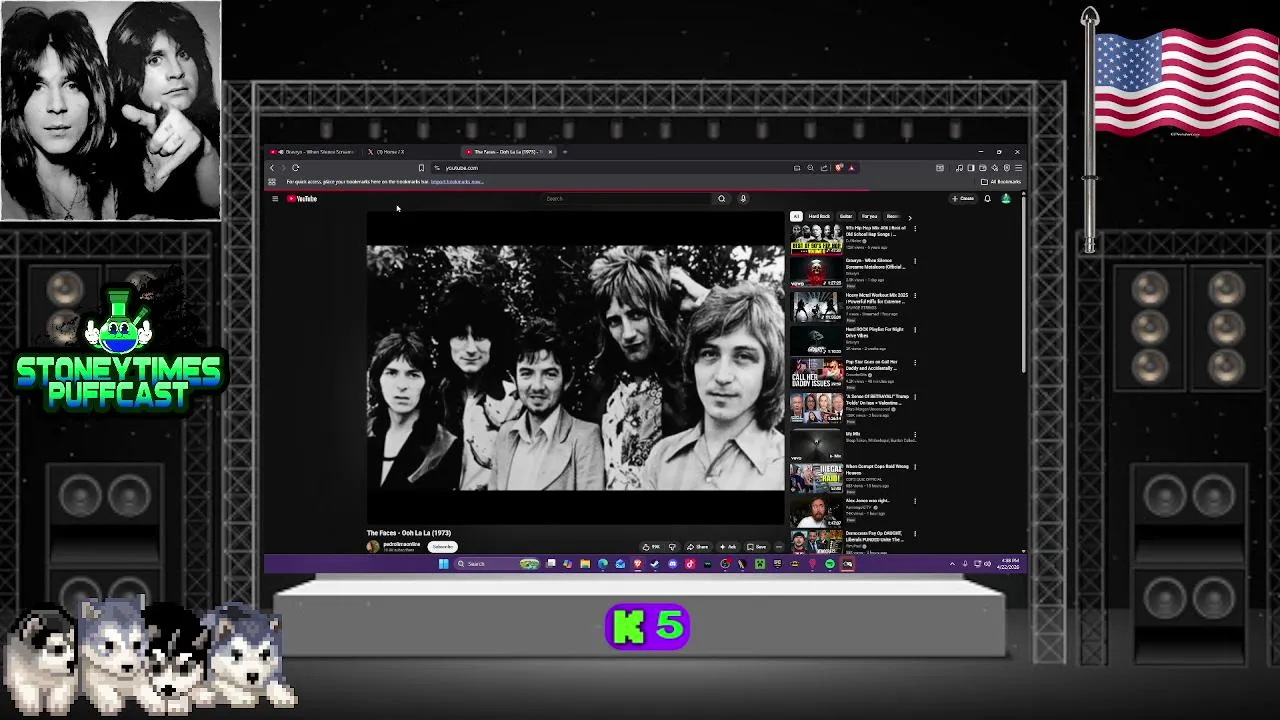
Task: Reload the page with refresh icon
Action: tap(295, 168)
